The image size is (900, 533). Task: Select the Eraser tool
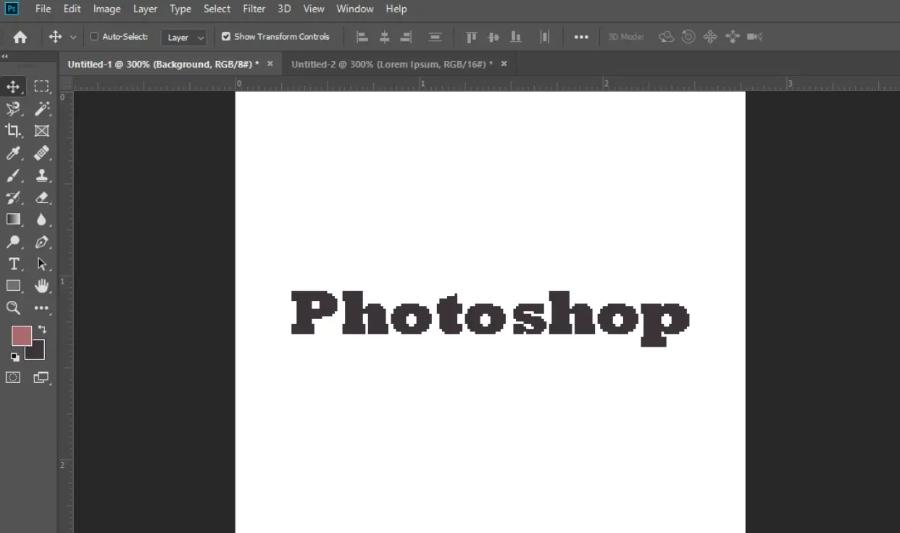point(41,198)
